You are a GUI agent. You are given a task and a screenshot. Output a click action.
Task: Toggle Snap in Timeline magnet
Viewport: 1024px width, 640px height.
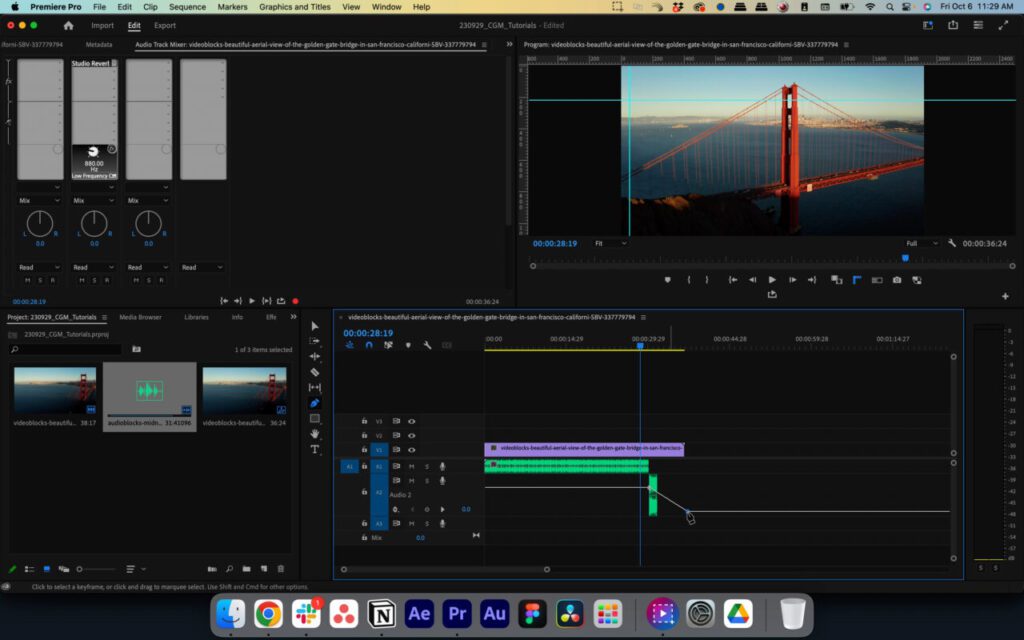(369, 345)
